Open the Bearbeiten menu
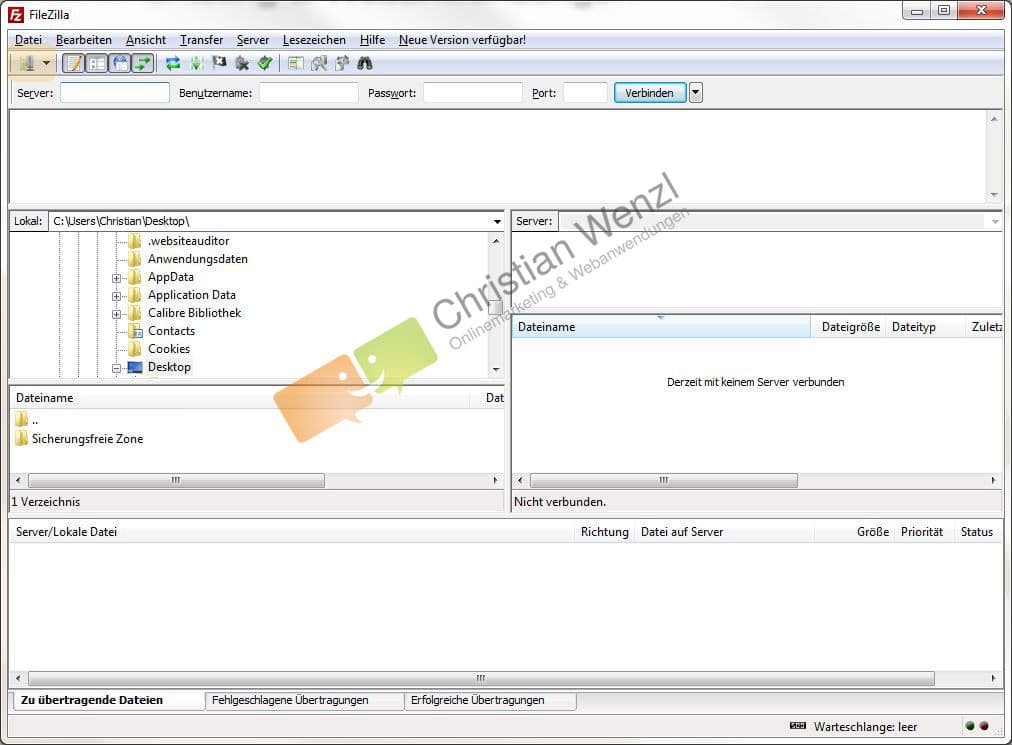The image size is (1012, 745). [84, 40]
